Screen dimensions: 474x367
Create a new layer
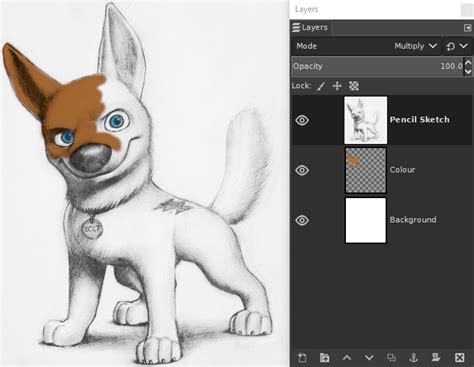point(302,358)
